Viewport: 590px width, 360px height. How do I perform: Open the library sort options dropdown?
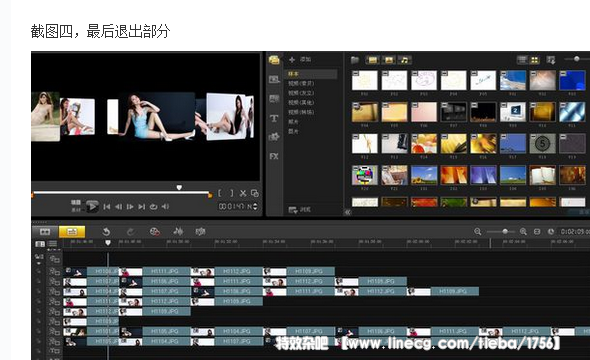point(551,60)
